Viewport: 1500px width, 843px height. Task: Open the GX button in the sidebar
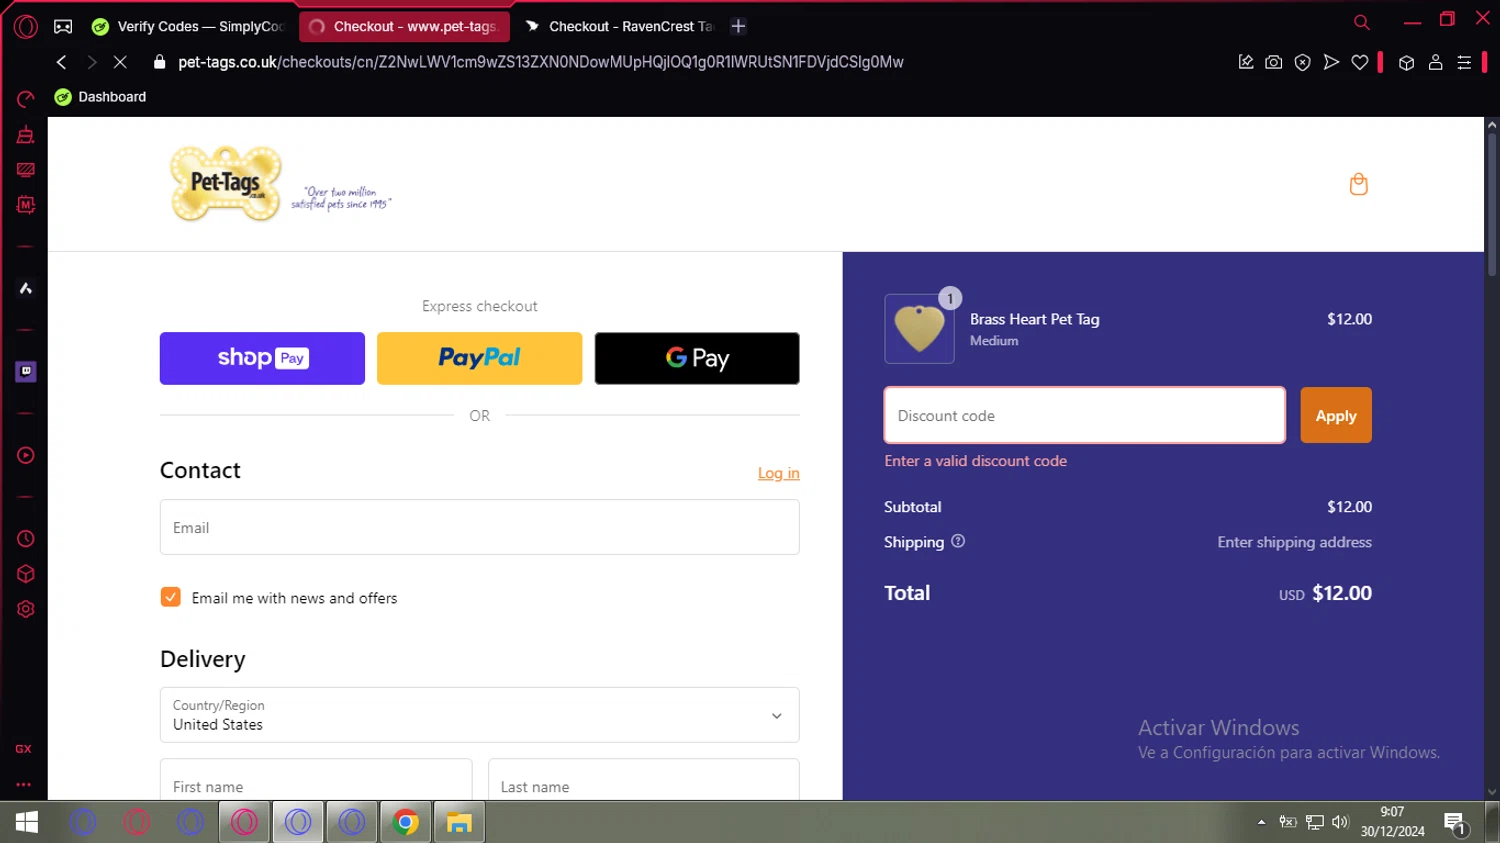click(x=23, y=749)
